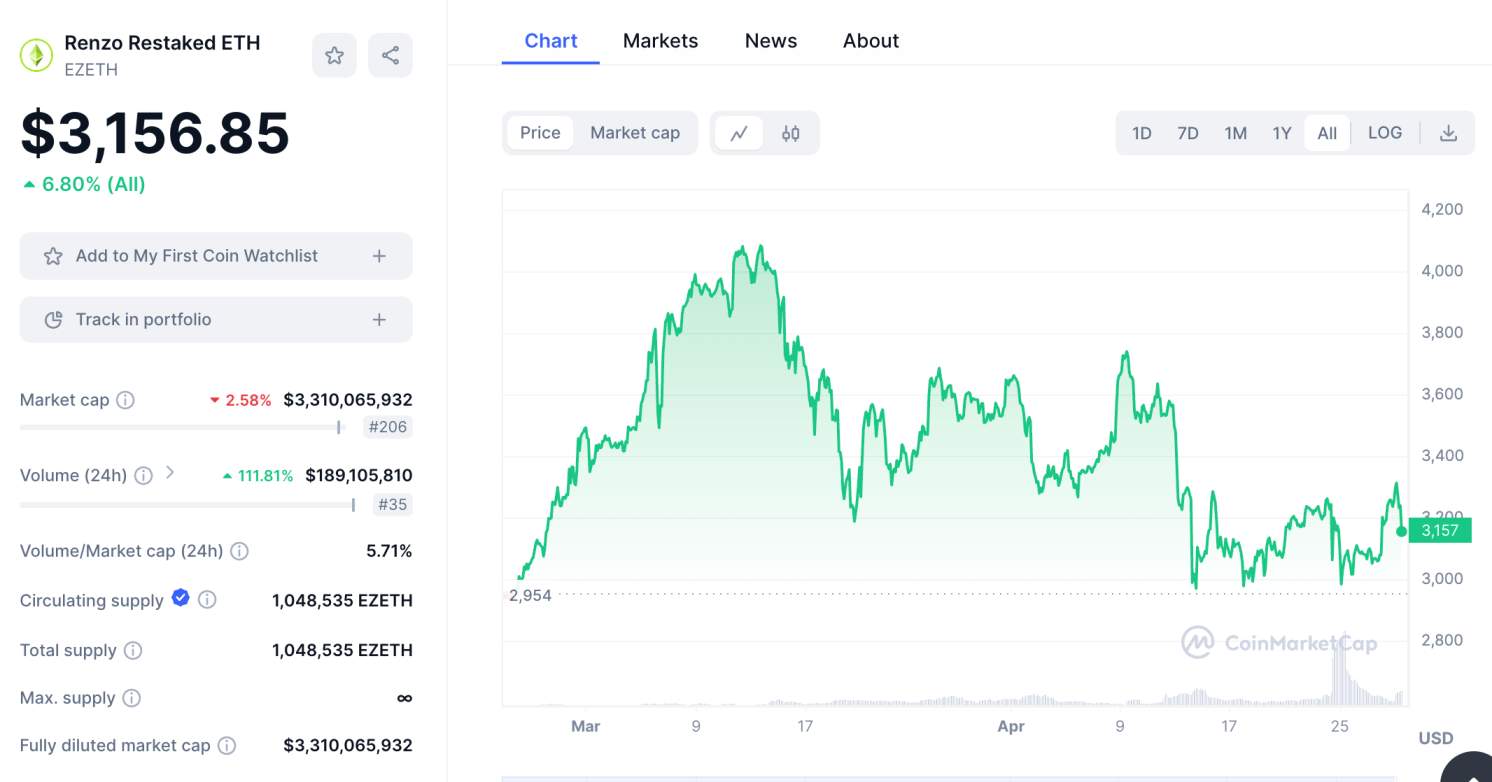Open the Markets tab

coord(661,41)
